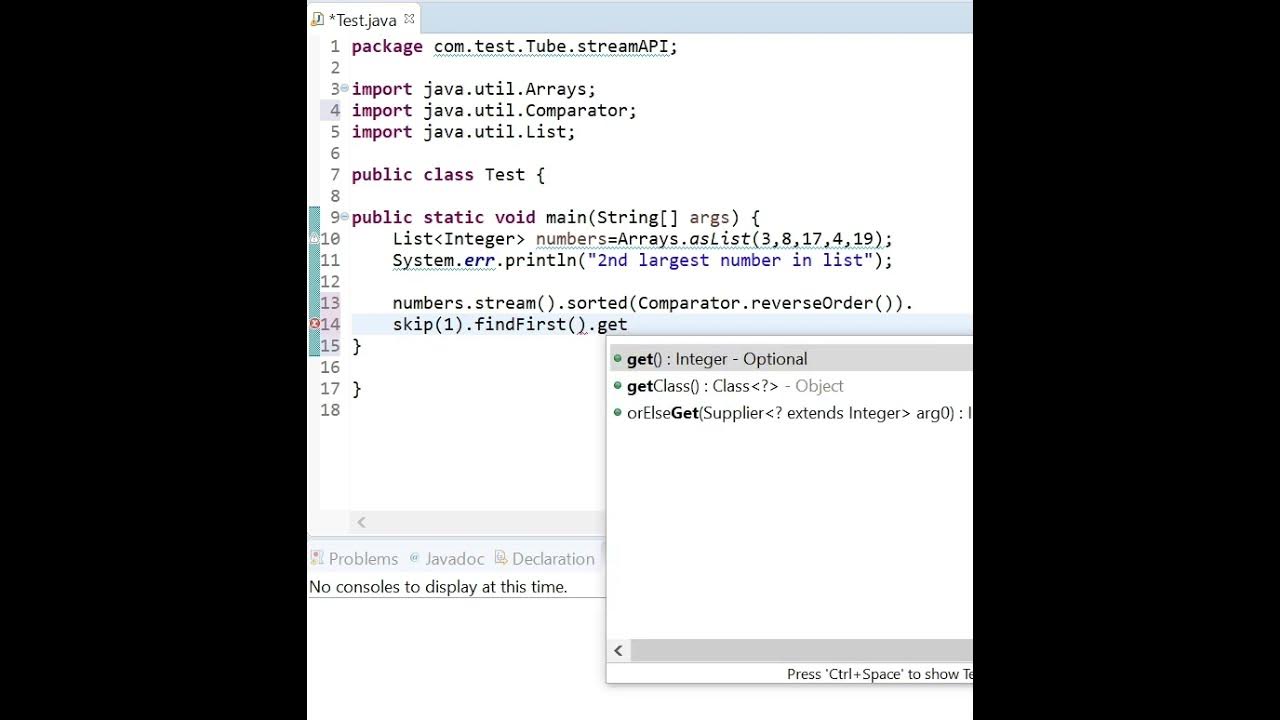Screen dimensions: 1280x720
Task: Select the *Test.java editor tab
Action: click(363, 19)
